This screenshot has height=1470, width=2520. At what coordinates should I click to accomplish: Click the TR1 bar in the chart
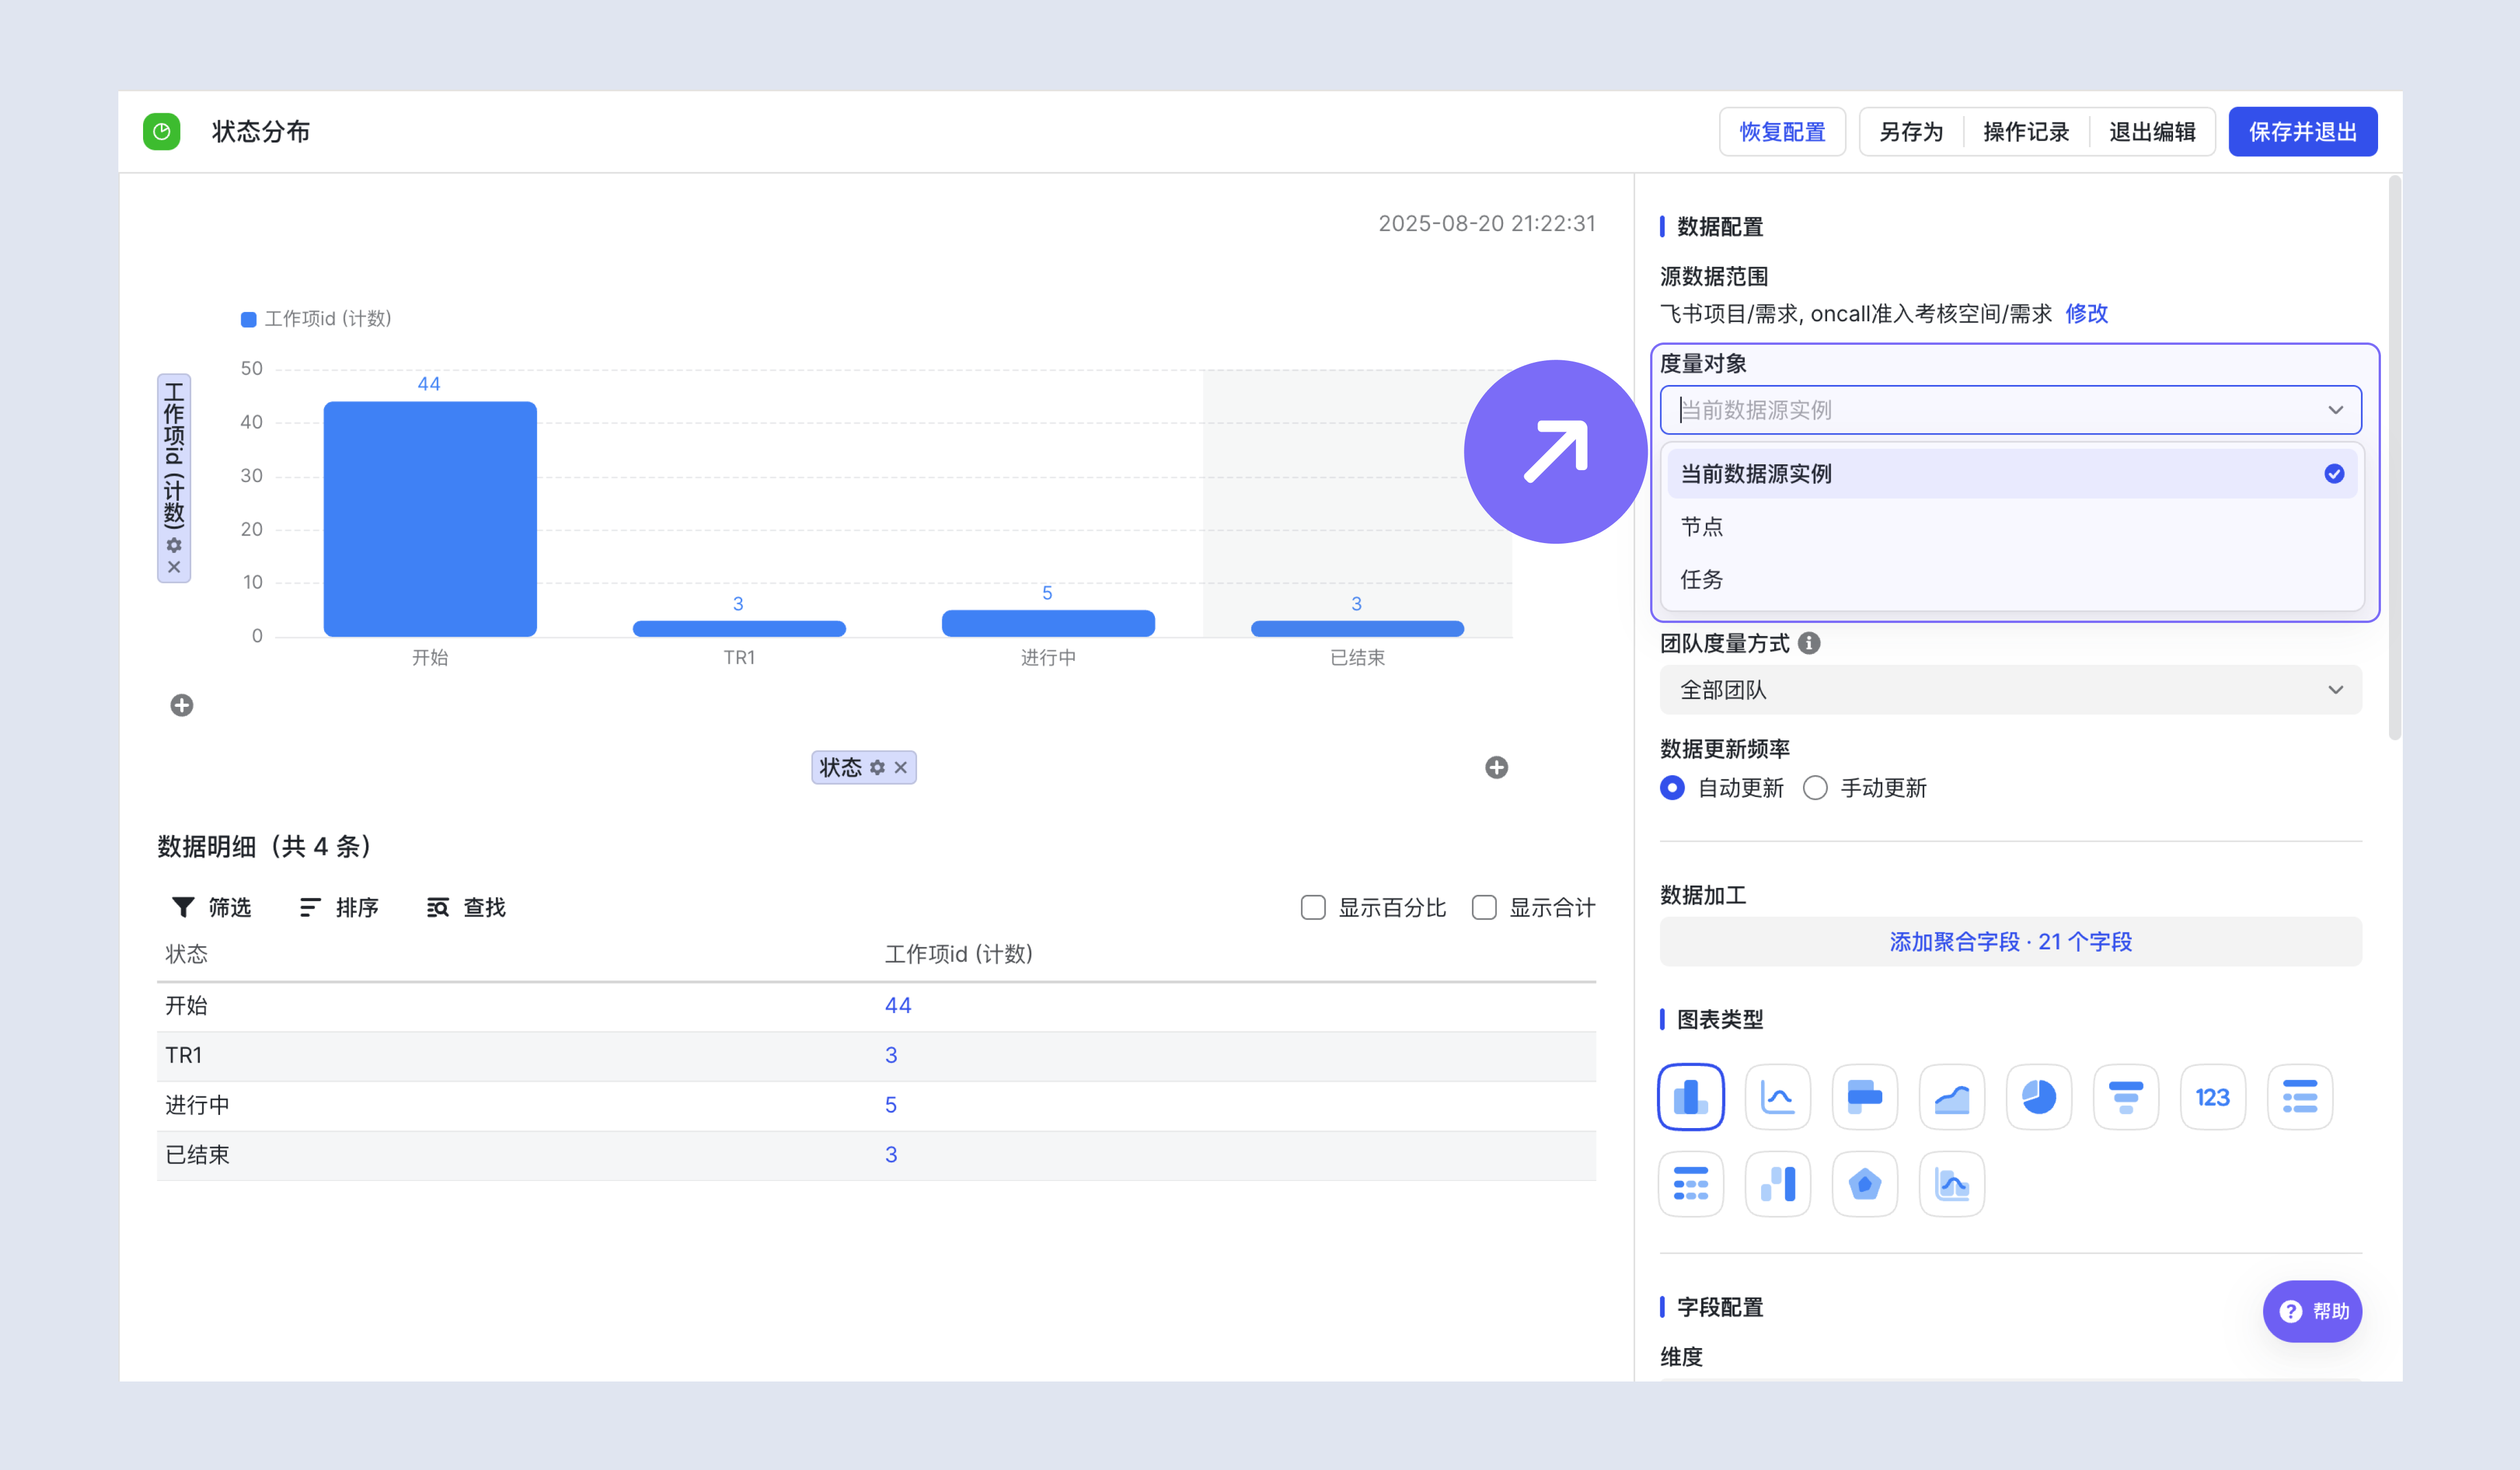[x=738, y=628]
